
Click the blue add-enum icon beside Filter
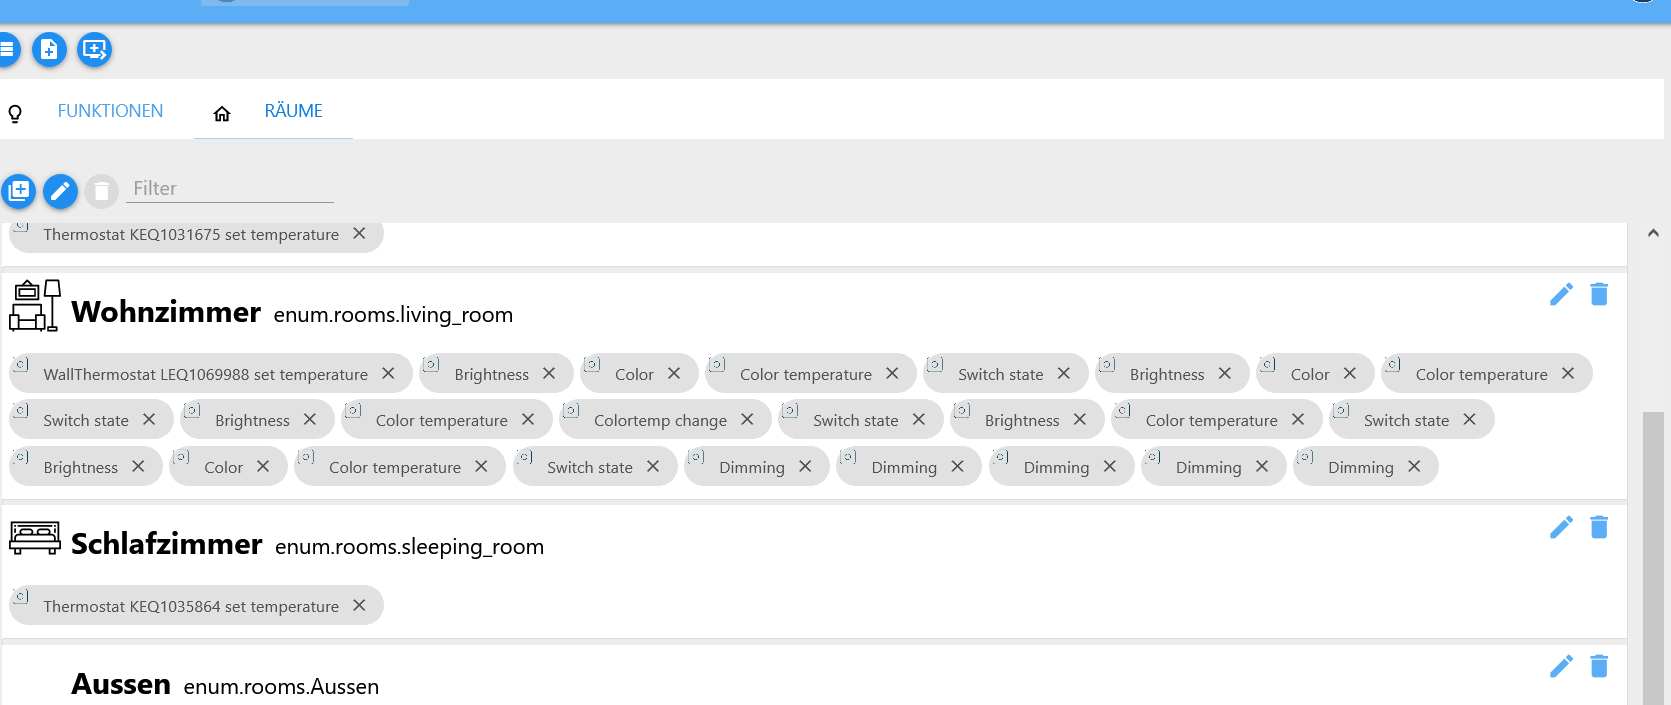tap(19, 190)
